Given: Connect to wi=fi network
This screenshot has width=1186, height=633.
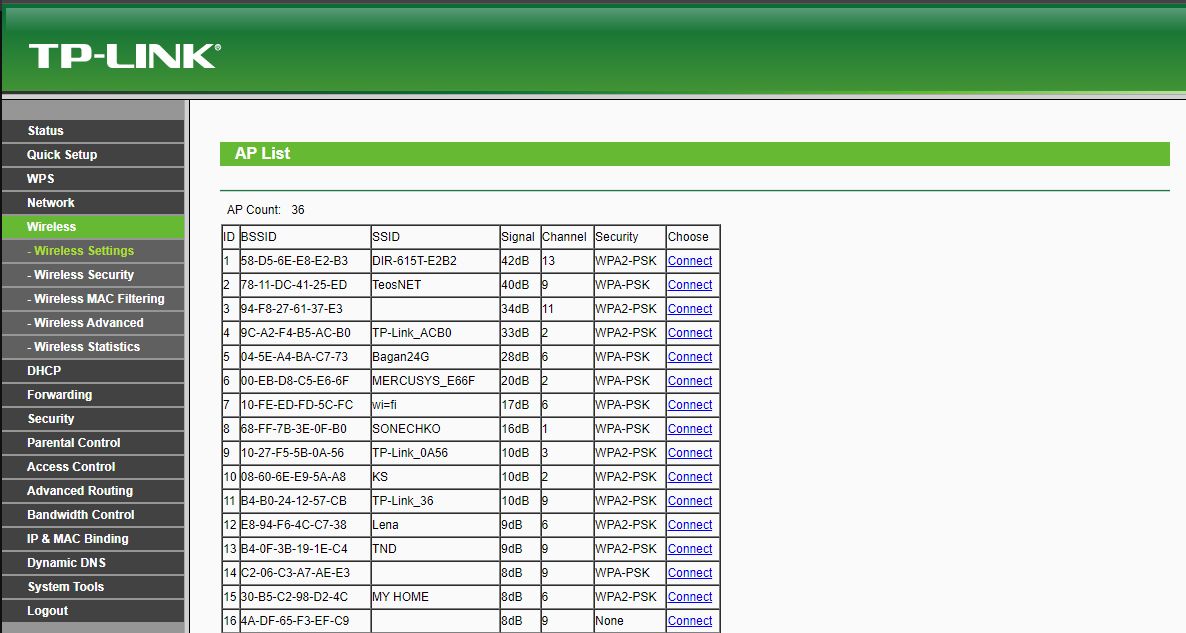Looking at the screenshot, I should pyautogui.click(x=690, y=405).
